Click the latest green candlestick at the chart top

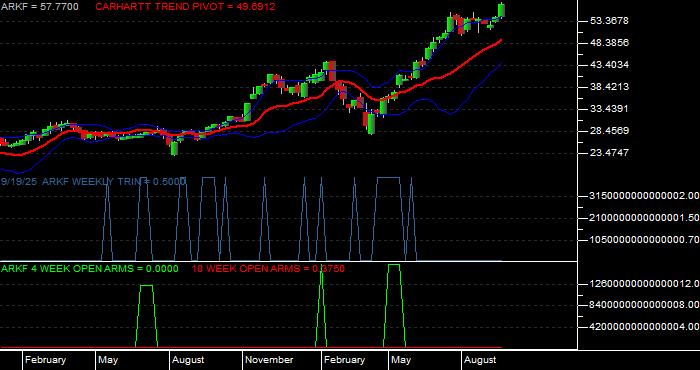tap(502, 10)
